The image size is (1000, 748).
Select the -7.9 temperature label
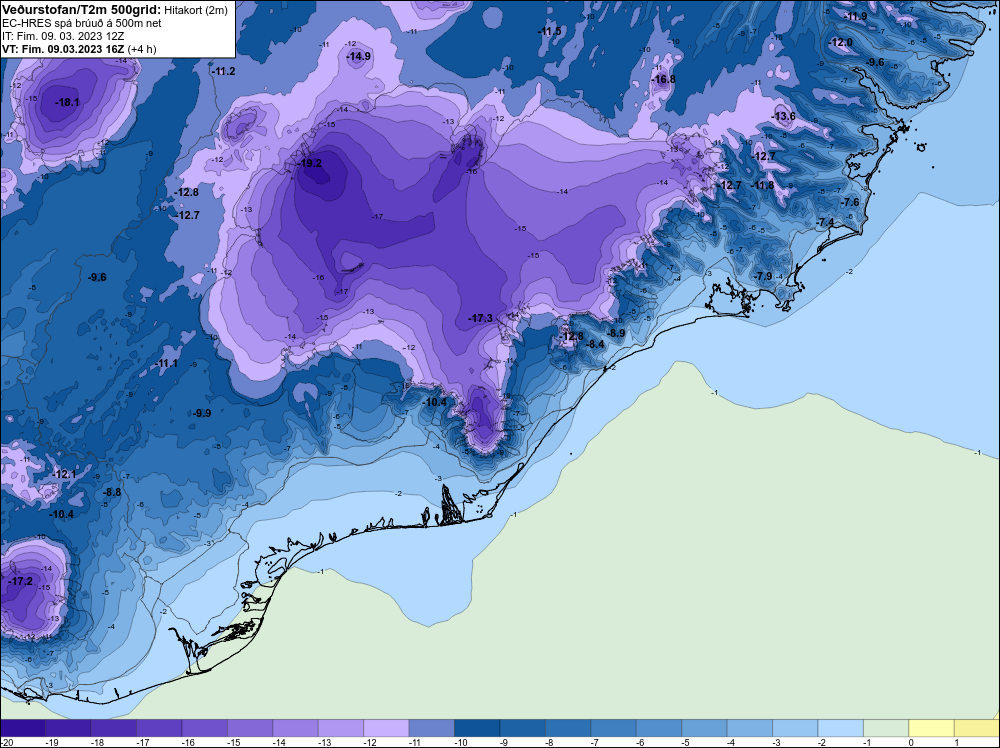[763, 276]
